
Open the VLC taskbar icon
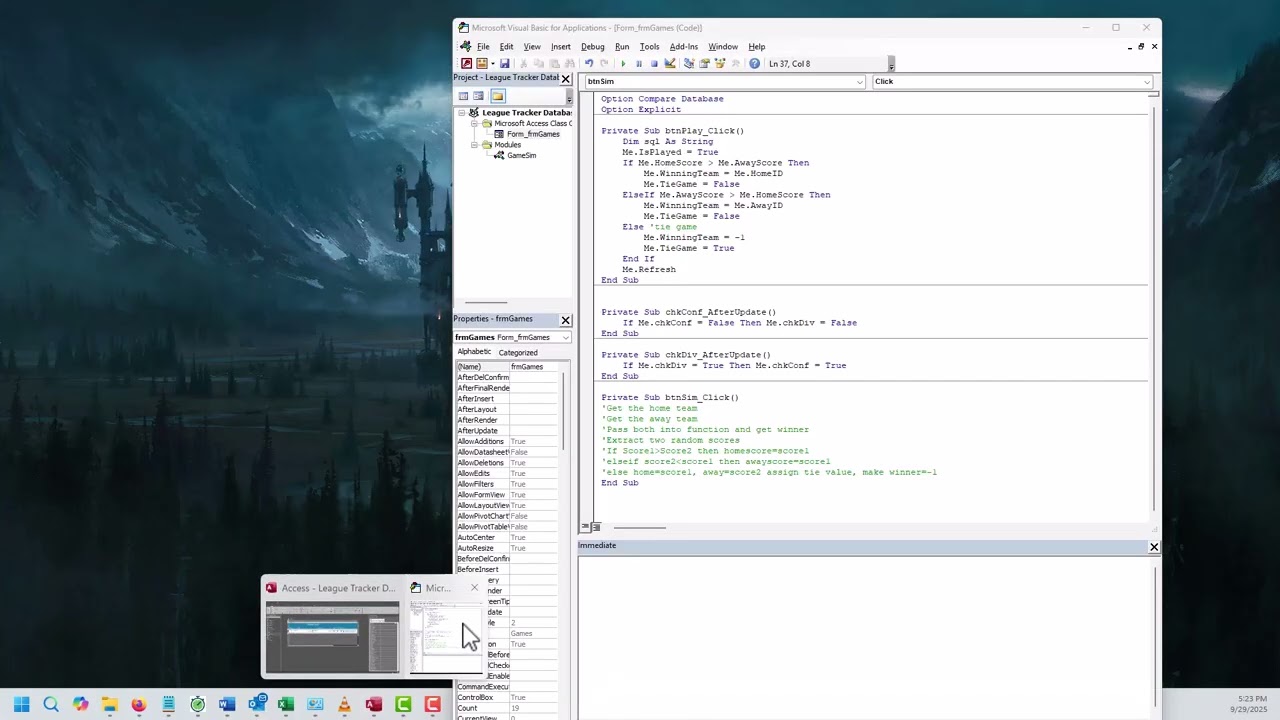[344, 705]
